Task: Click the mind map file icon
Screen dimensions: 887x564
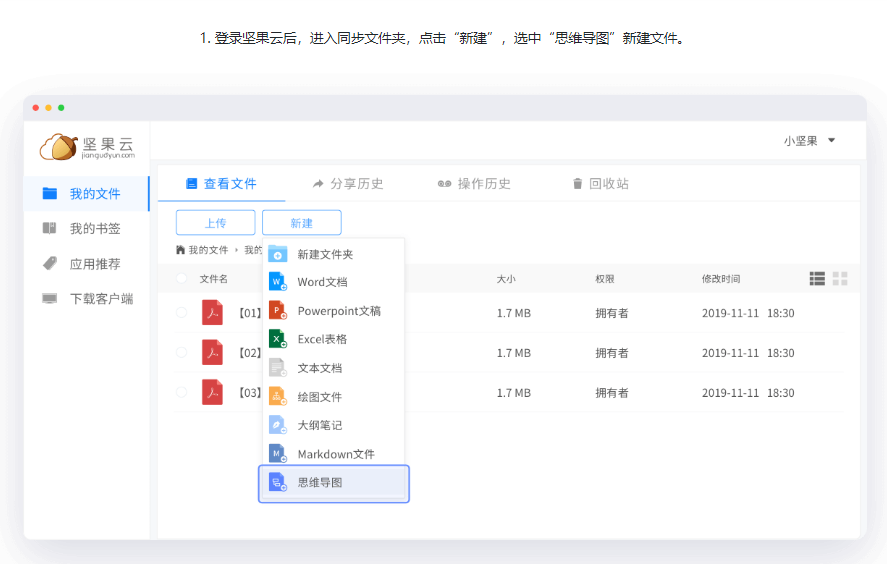Action: tap(278, 482)
